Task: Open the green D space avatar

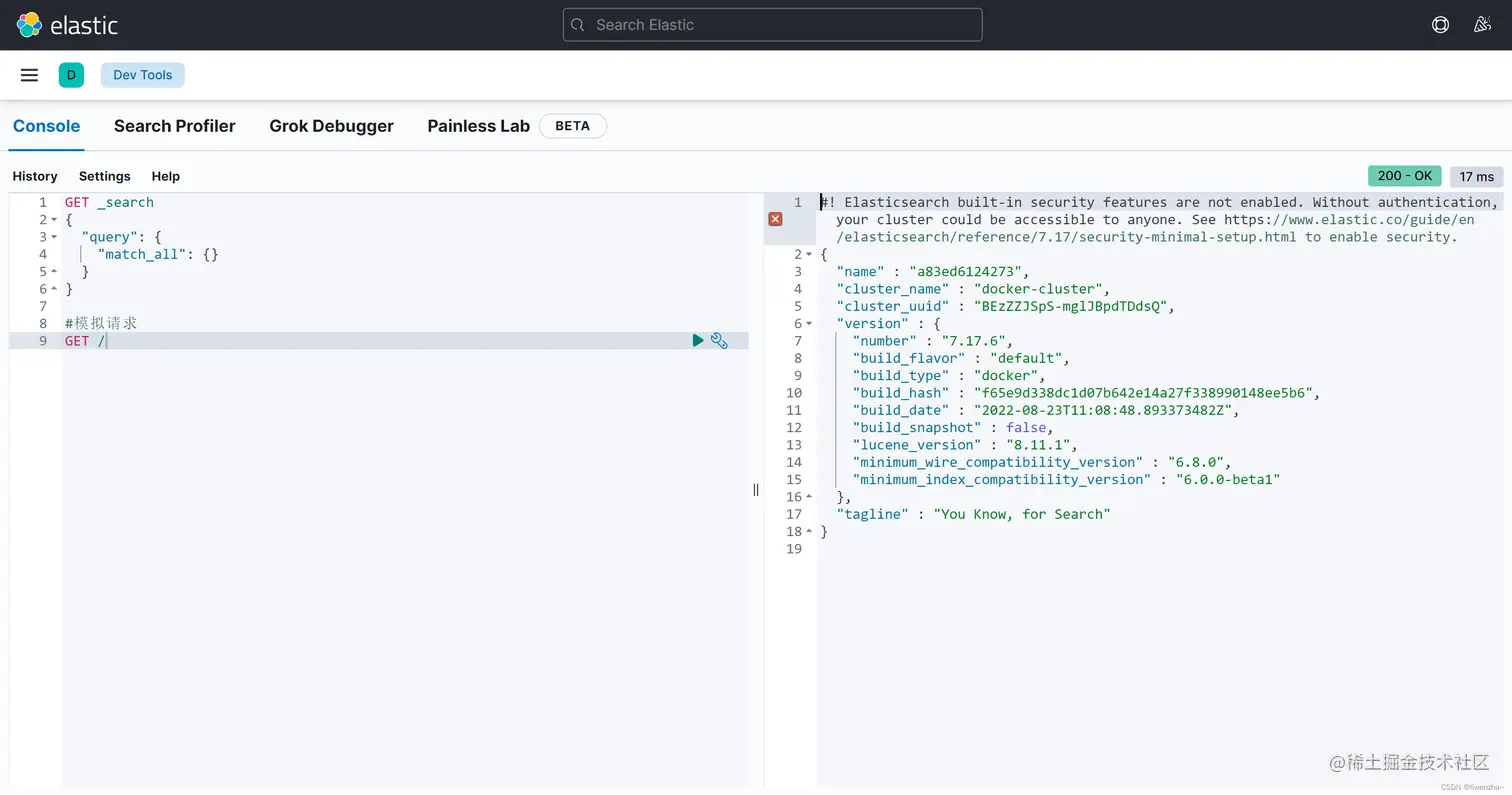Action: [x=71, y=75]
